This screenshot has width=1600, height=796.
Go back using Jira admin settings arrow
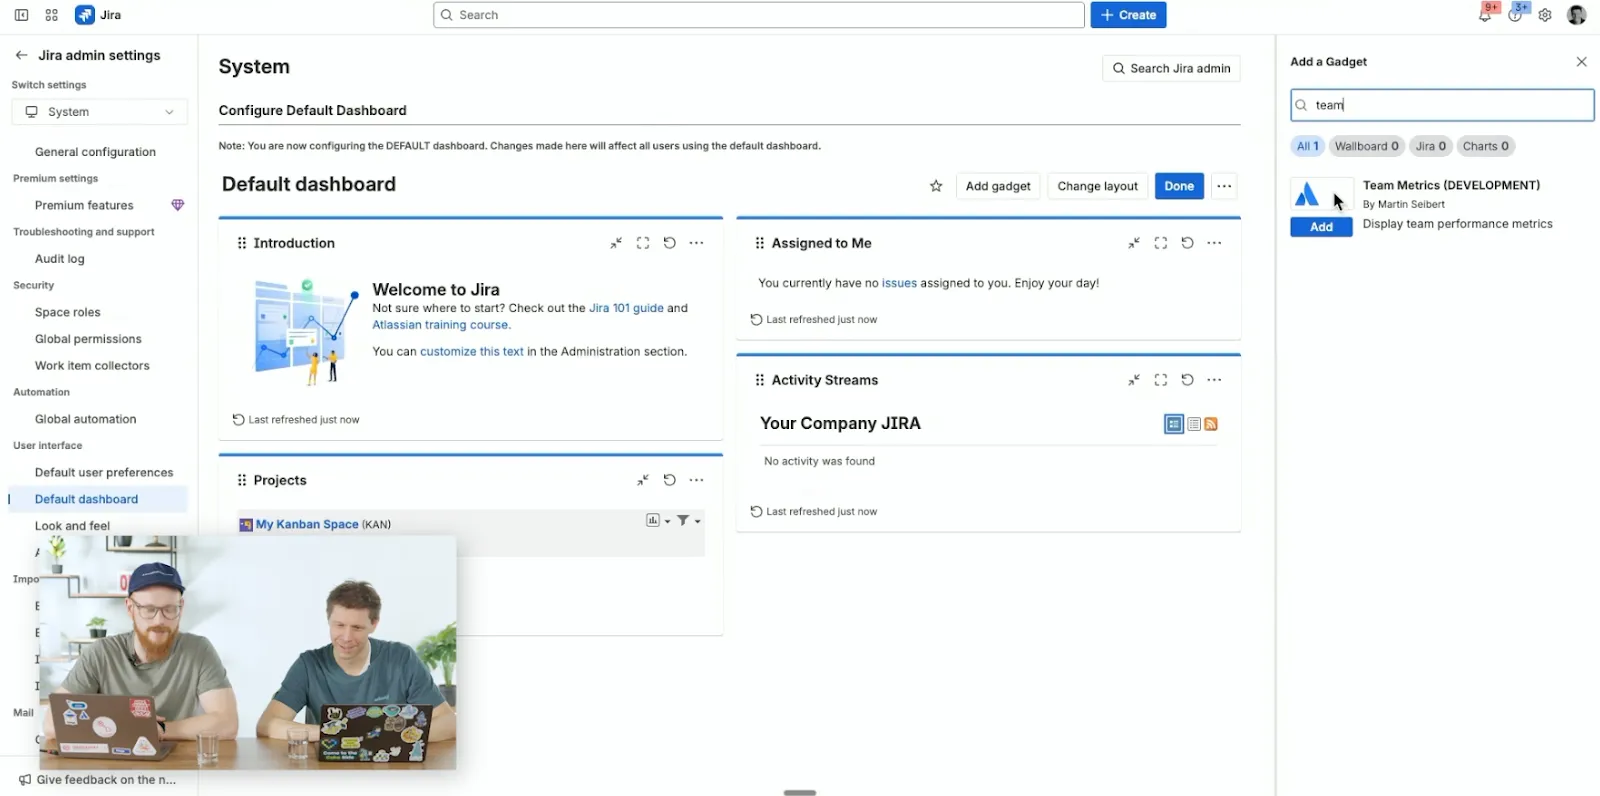click(21, 55)
